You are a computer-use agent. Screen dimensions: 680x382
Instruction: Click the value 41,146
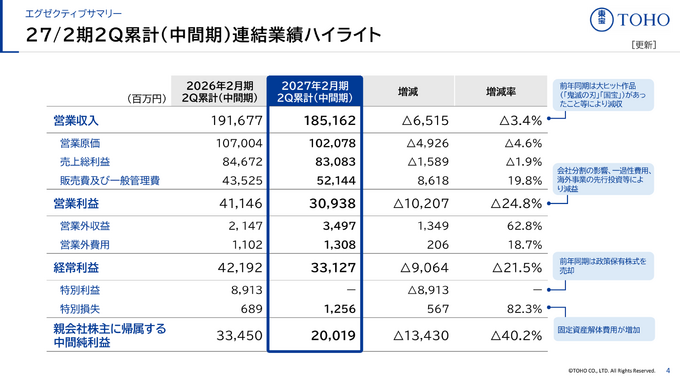point(241,203)
